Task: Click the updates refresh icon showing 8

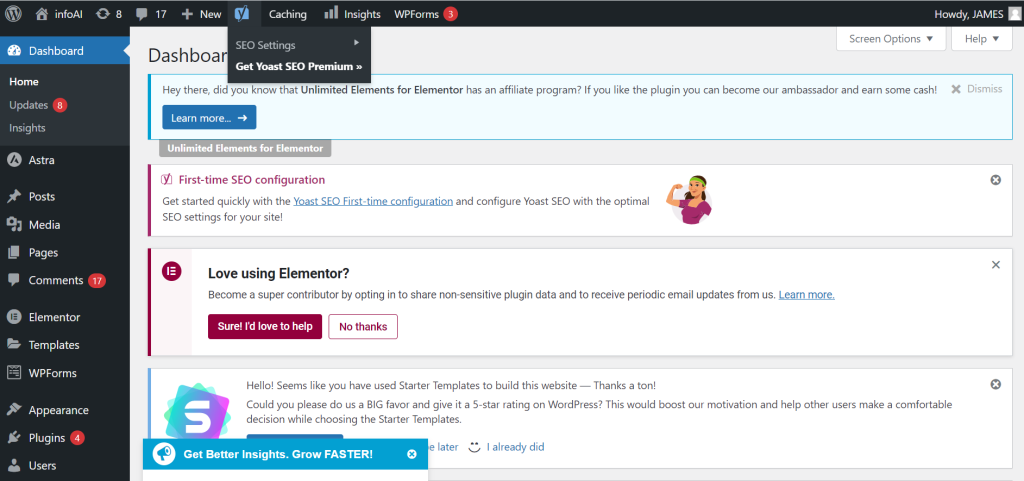Action: pyautogui.click(x=102, y=14)
